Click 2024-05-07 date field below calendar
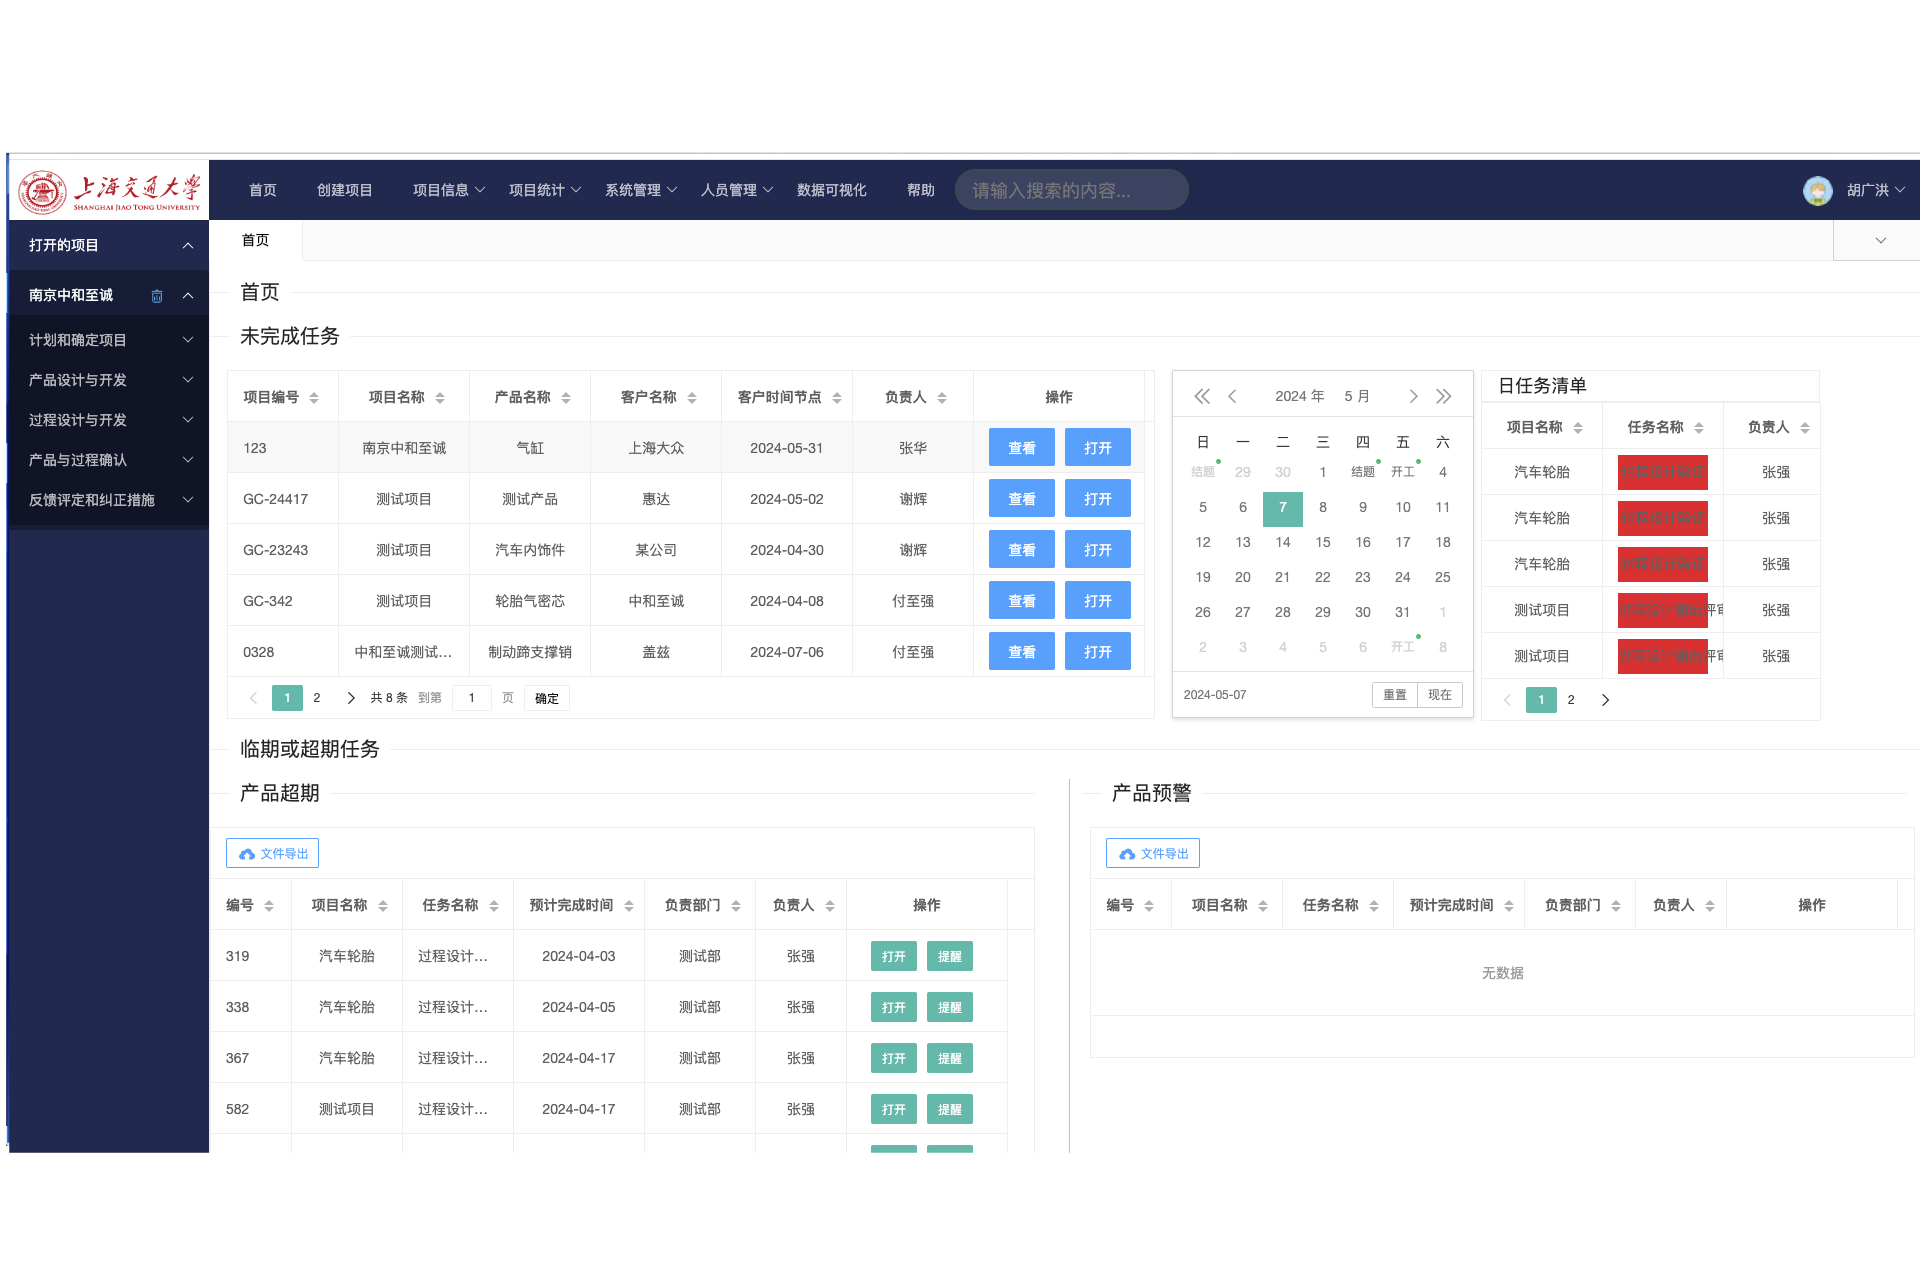 point(1215,695)
